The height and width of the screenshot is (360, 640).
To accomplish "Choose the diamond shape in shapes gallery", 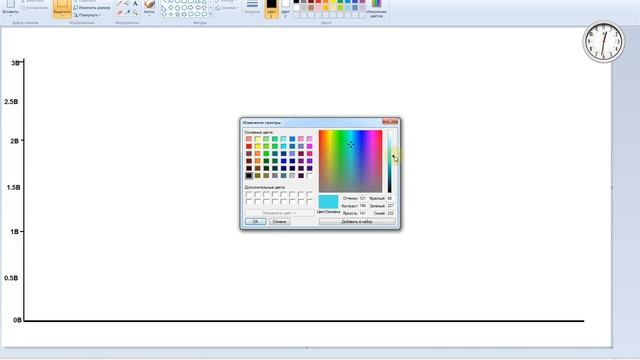I will coord(171,8).
